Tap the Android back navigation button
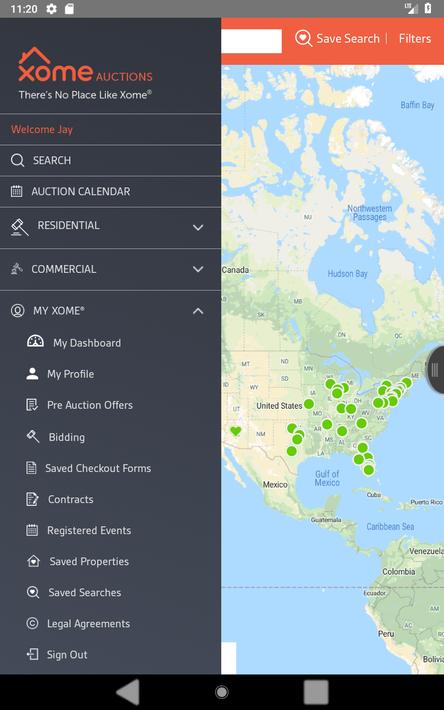The width and height of the screenshot is (444, 710). point(128,692)
